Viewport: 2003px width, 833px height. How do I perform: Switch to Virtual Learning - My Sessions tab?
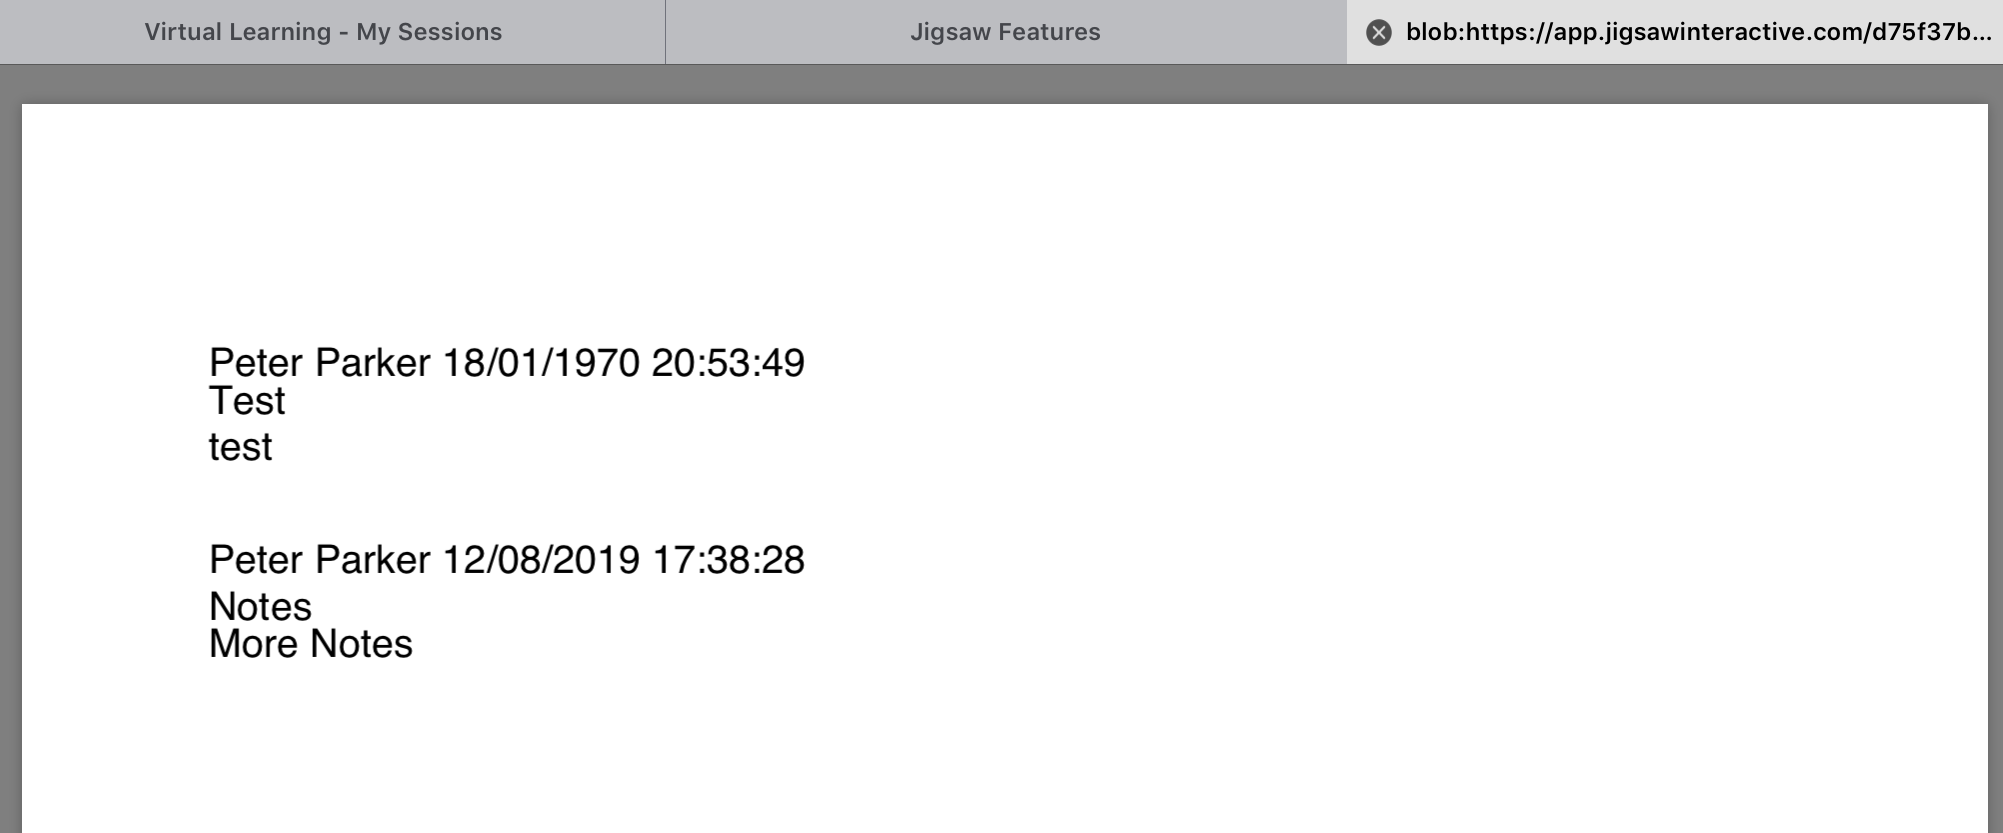point(323,32)
